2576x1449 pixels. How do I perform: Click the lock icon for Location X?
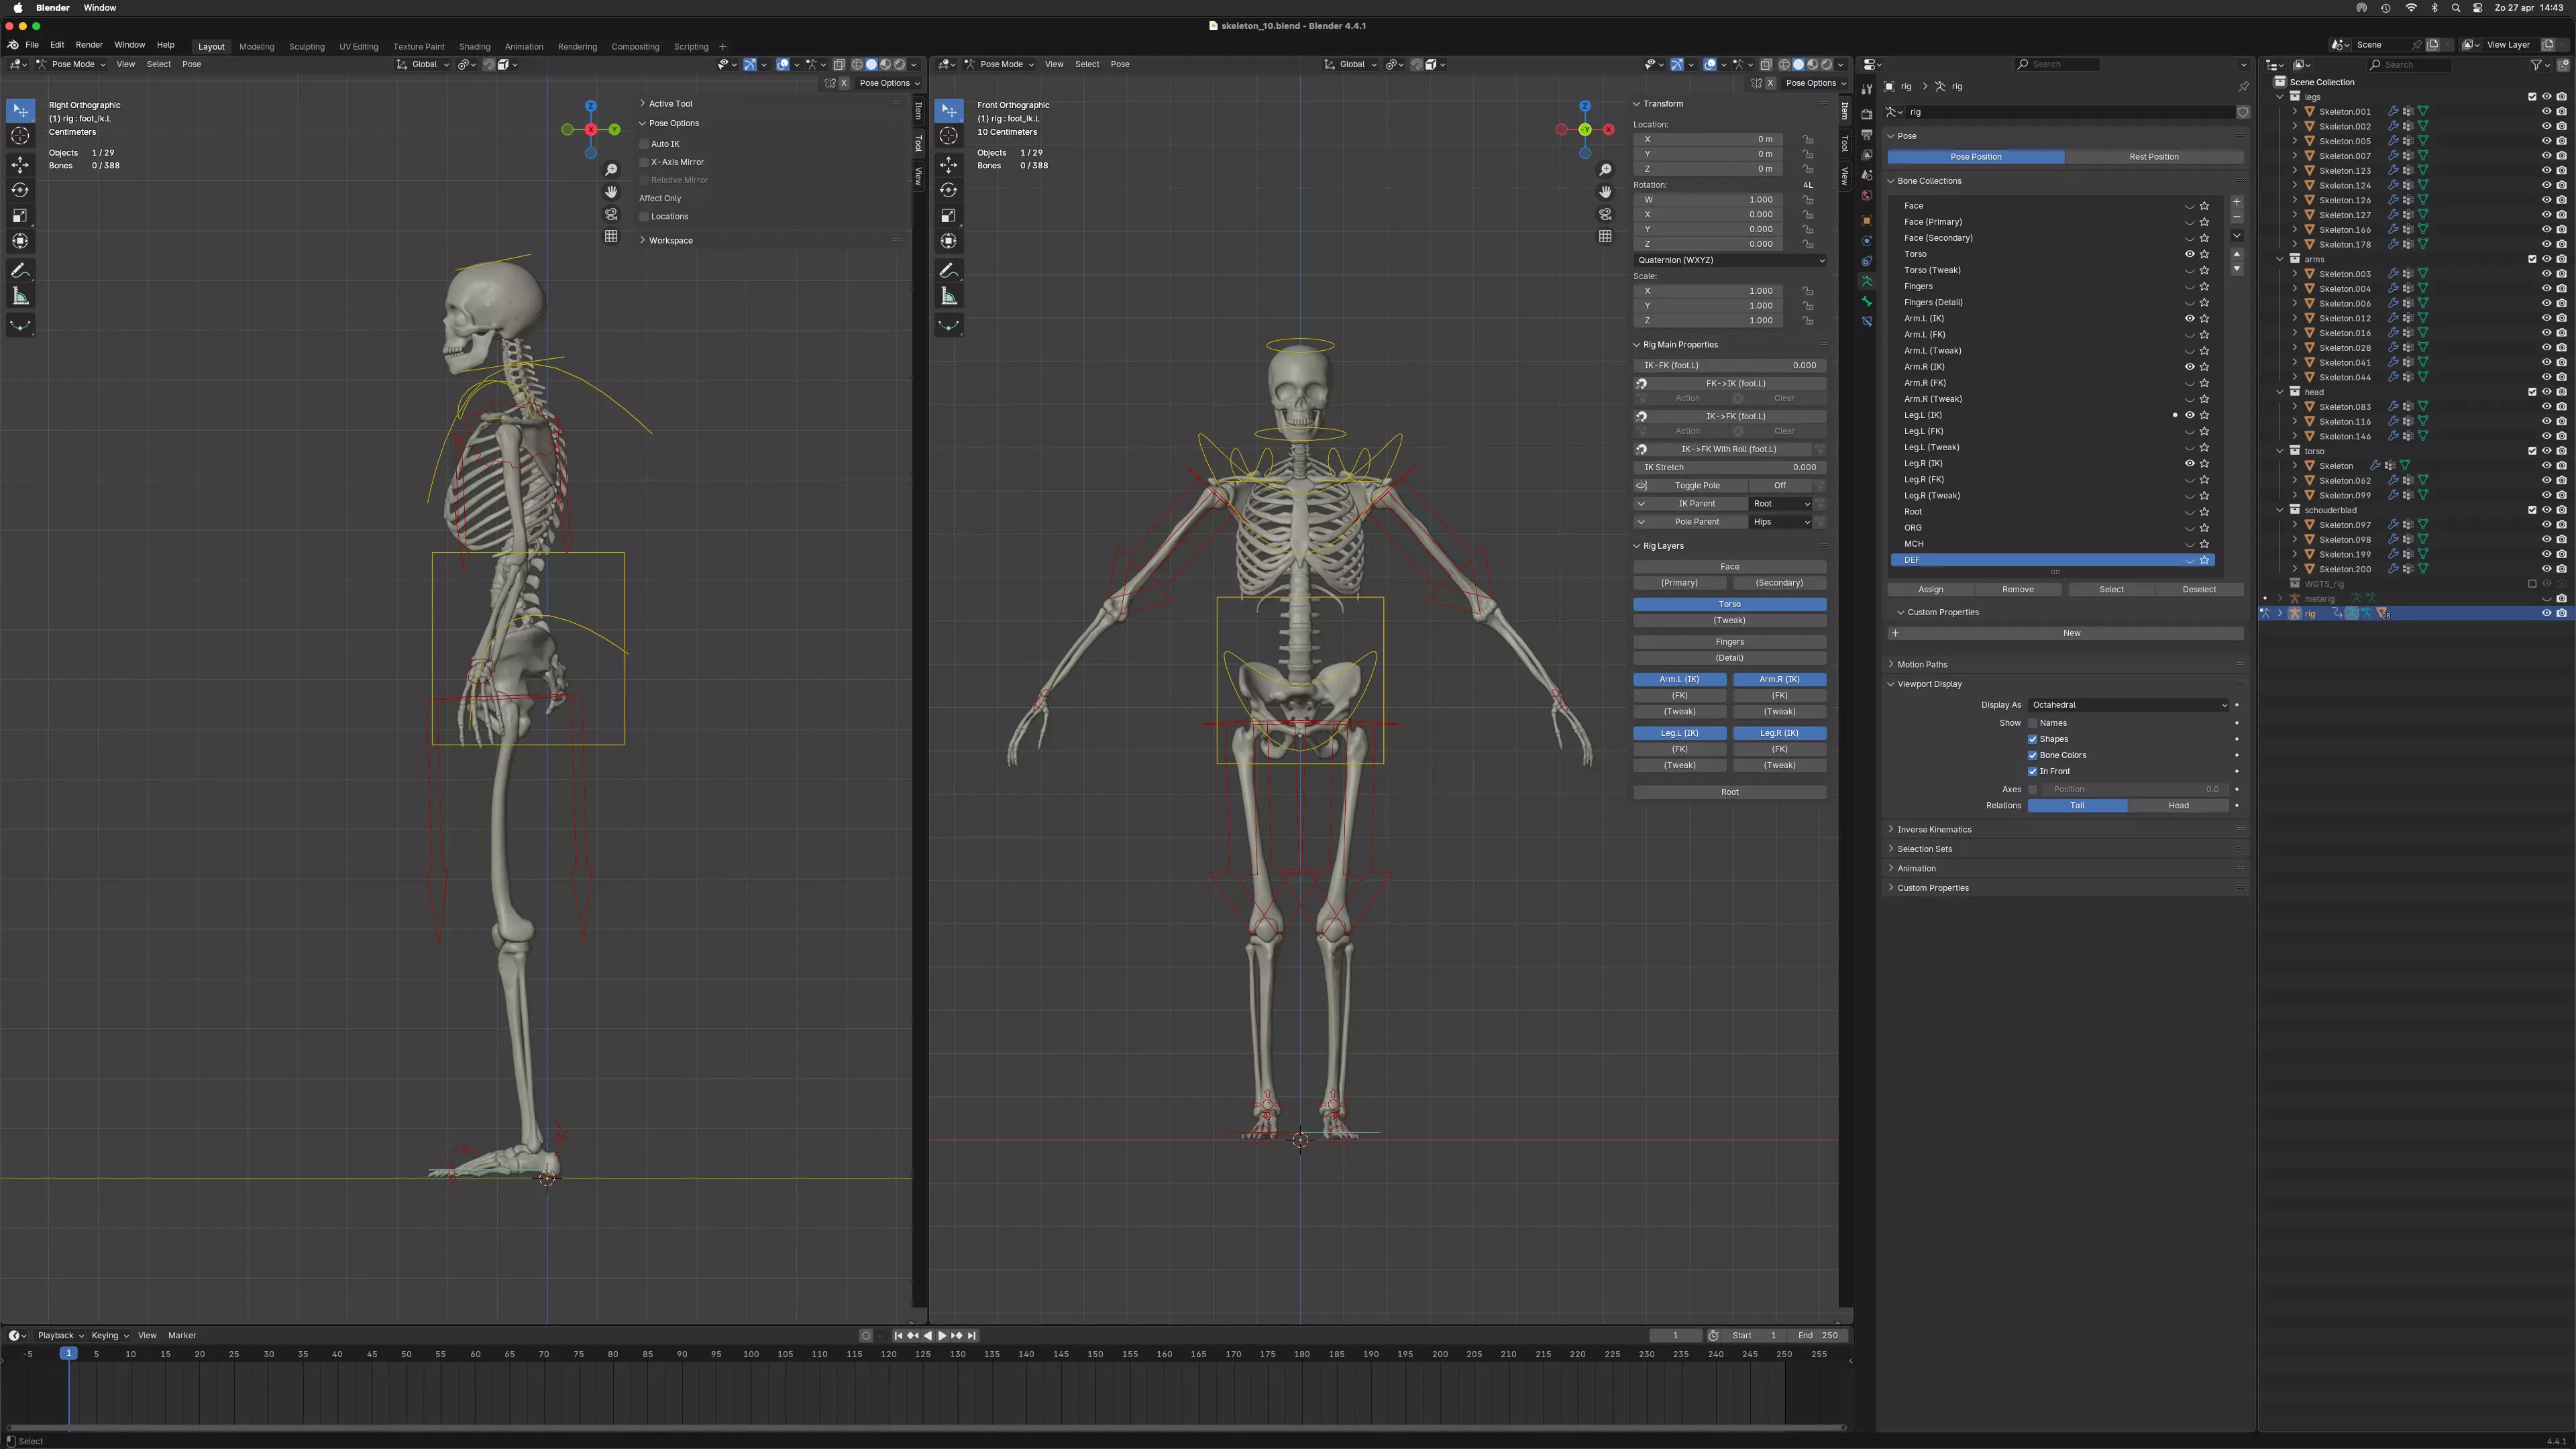click(x=1808, y=139)
